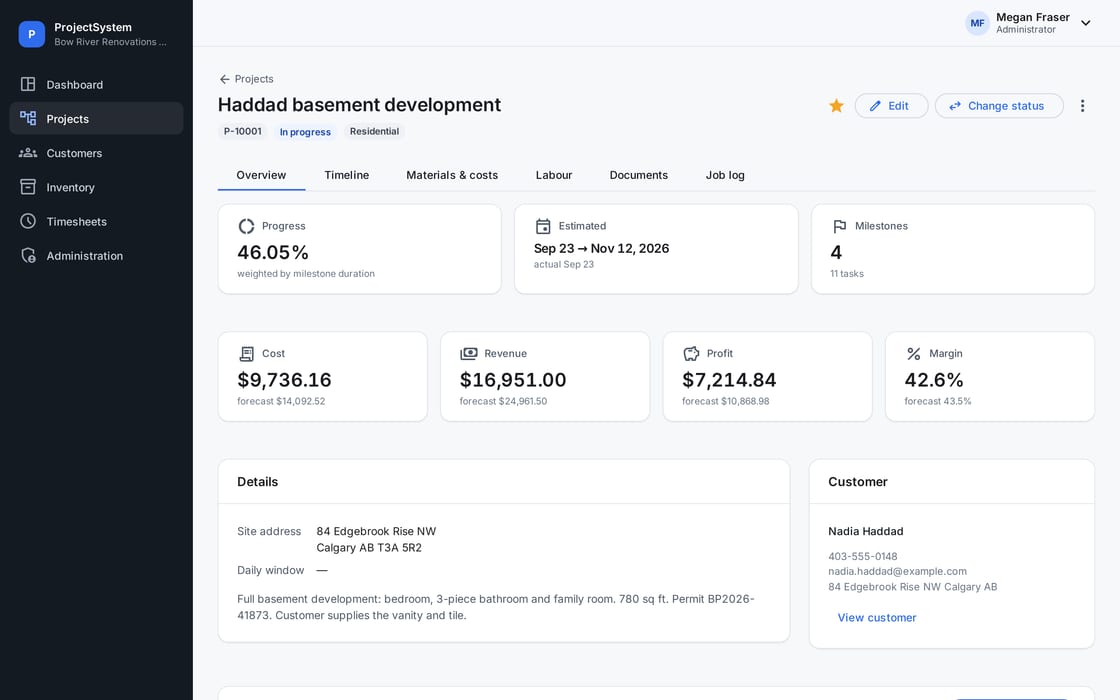Click forecast $14,092.52 text

tap(281, 401)
